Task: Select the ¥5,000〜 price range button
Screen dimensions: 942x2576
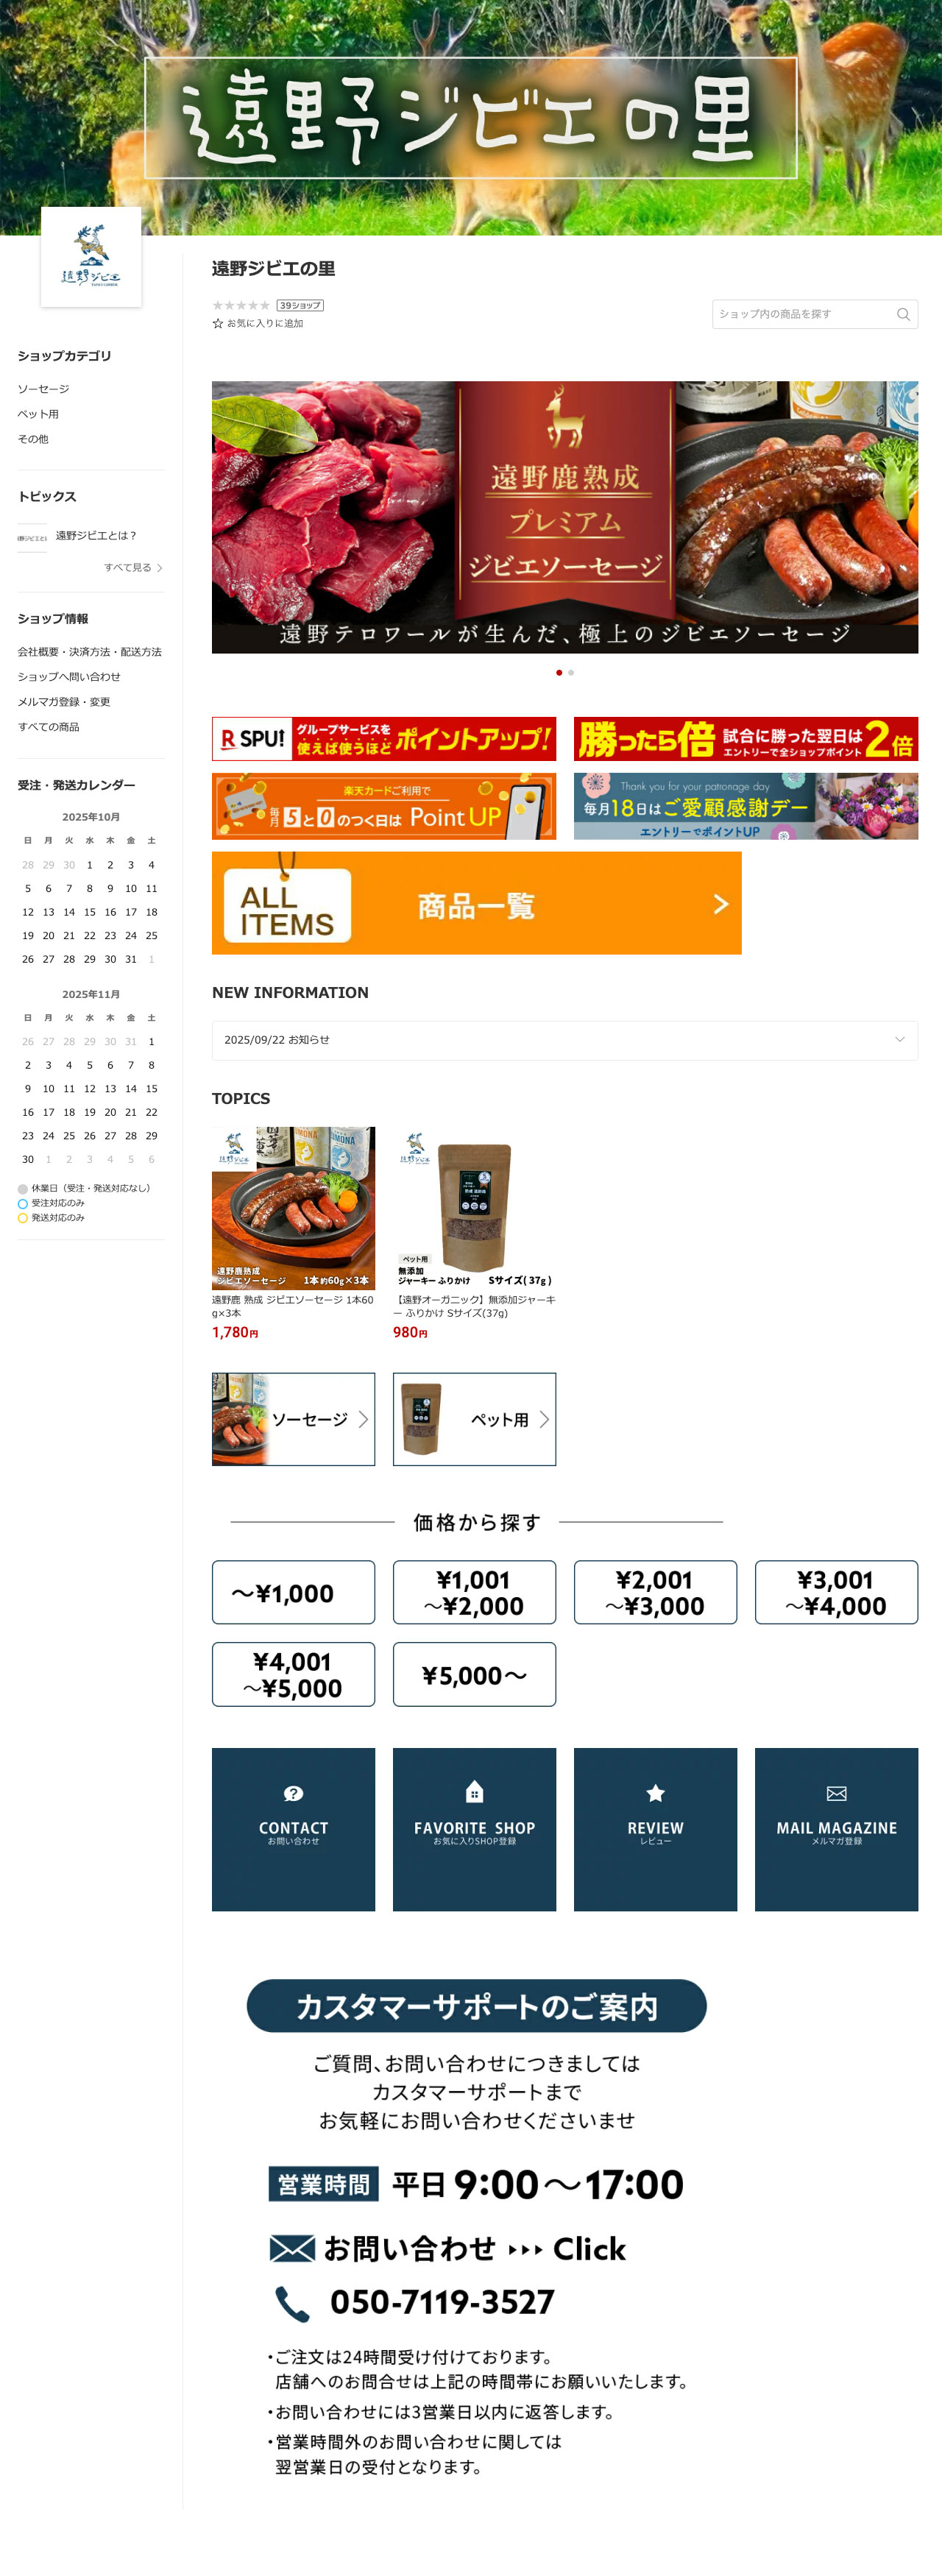Action: click(474, 1674)
